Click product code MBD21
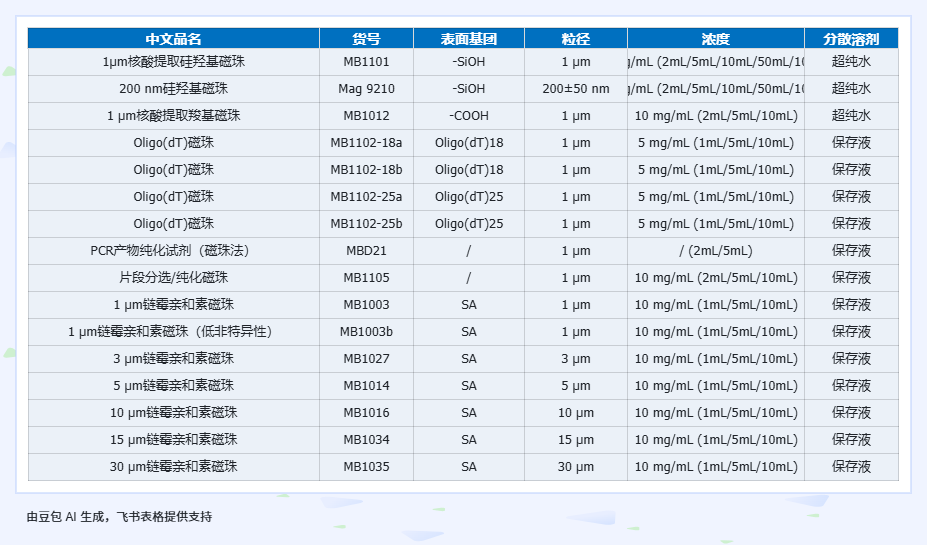 pos(366,251)
